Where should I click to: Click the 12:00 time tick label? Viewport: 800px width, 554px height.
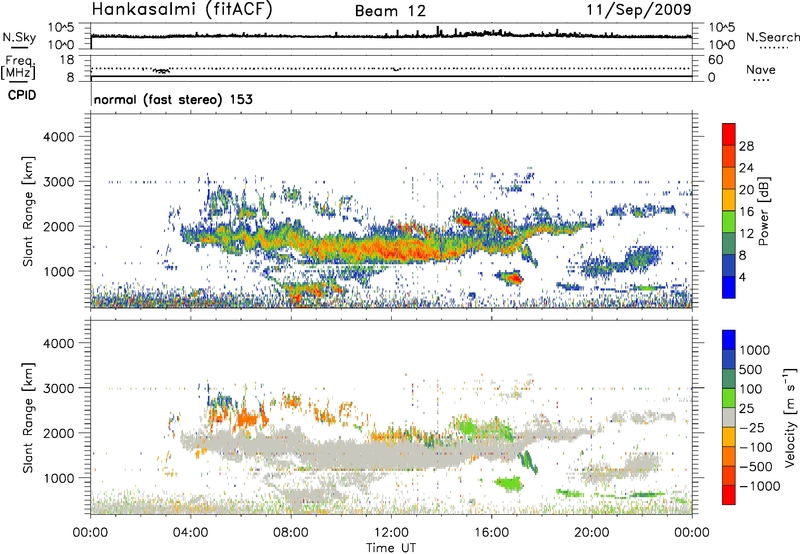click(391, 533)
